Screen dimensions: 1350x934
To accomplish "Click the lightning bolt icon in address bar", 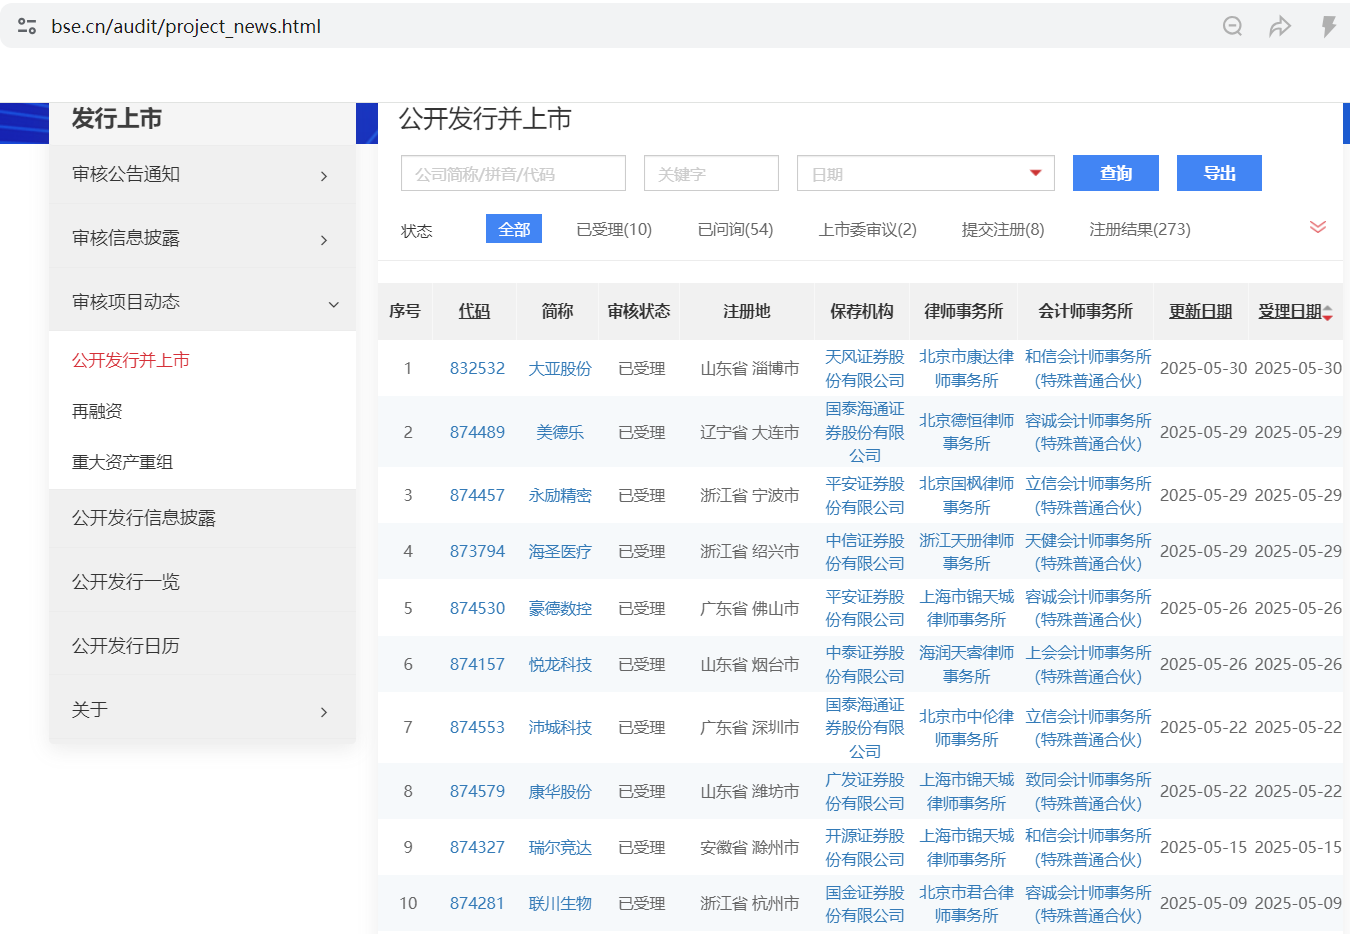I will point(1328,26).
